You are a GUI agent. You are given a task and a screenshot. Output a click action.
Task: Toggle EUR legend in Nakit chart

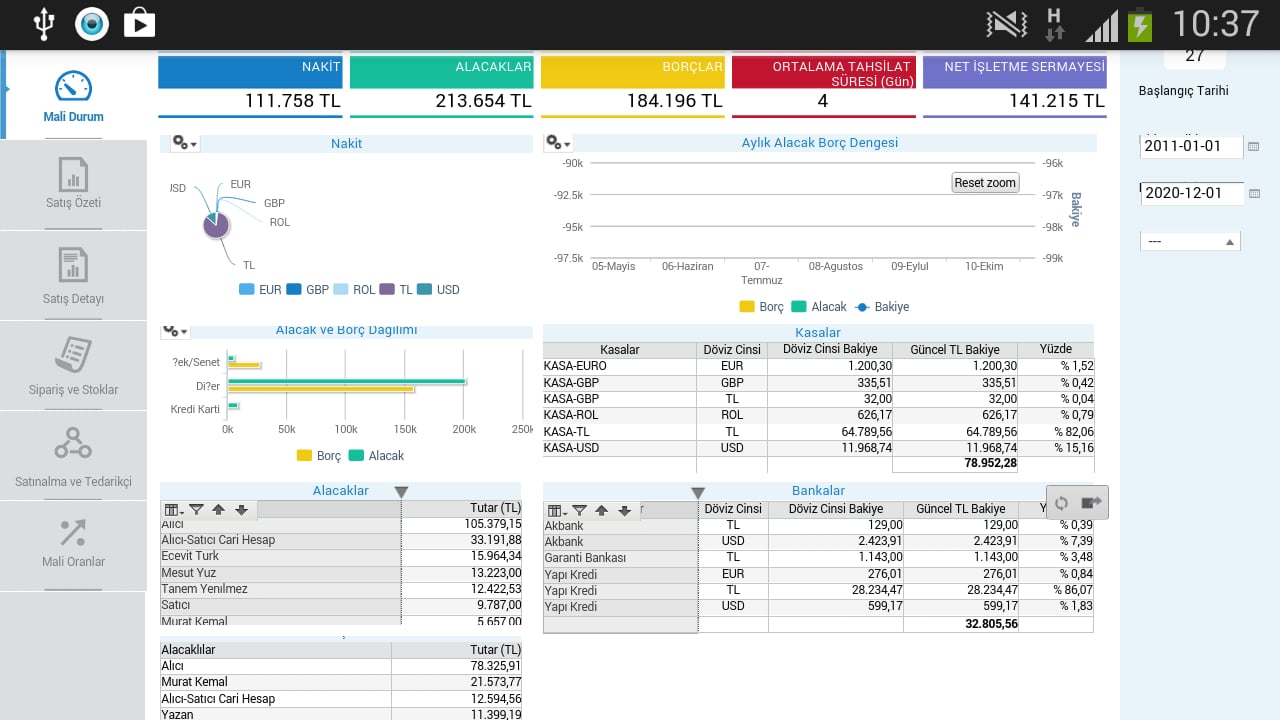[260, 290]
